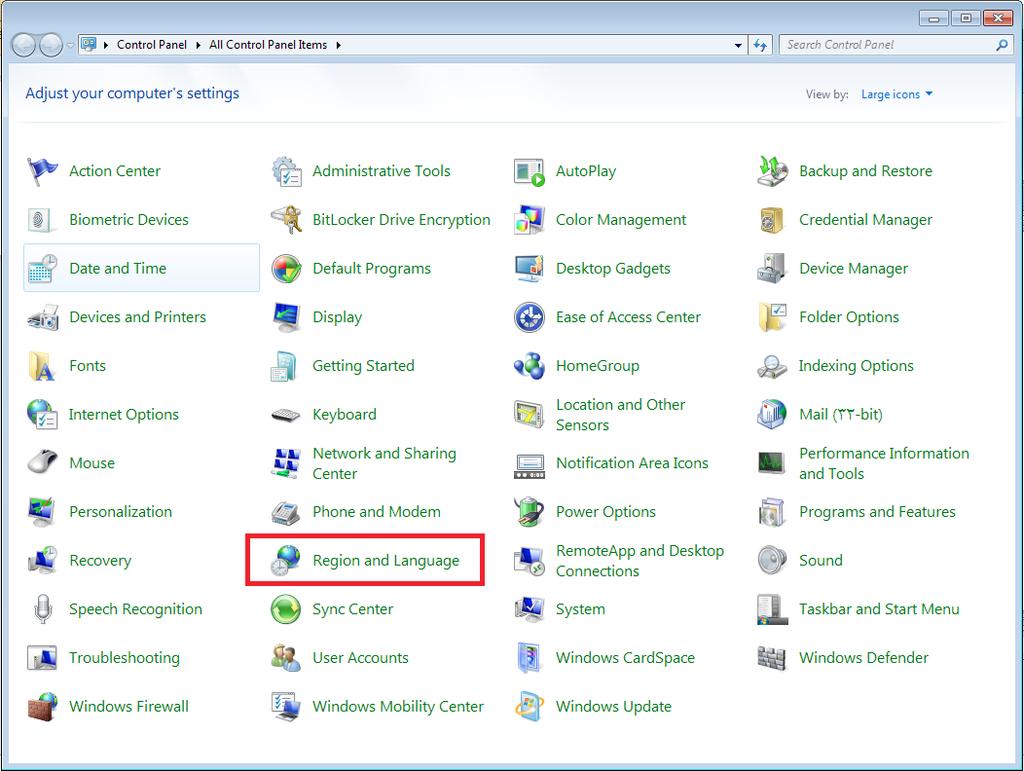Open the Windows Firewall brick wall icon
The width and height of the screenshot is (1024, 771).
pos(42,706)
